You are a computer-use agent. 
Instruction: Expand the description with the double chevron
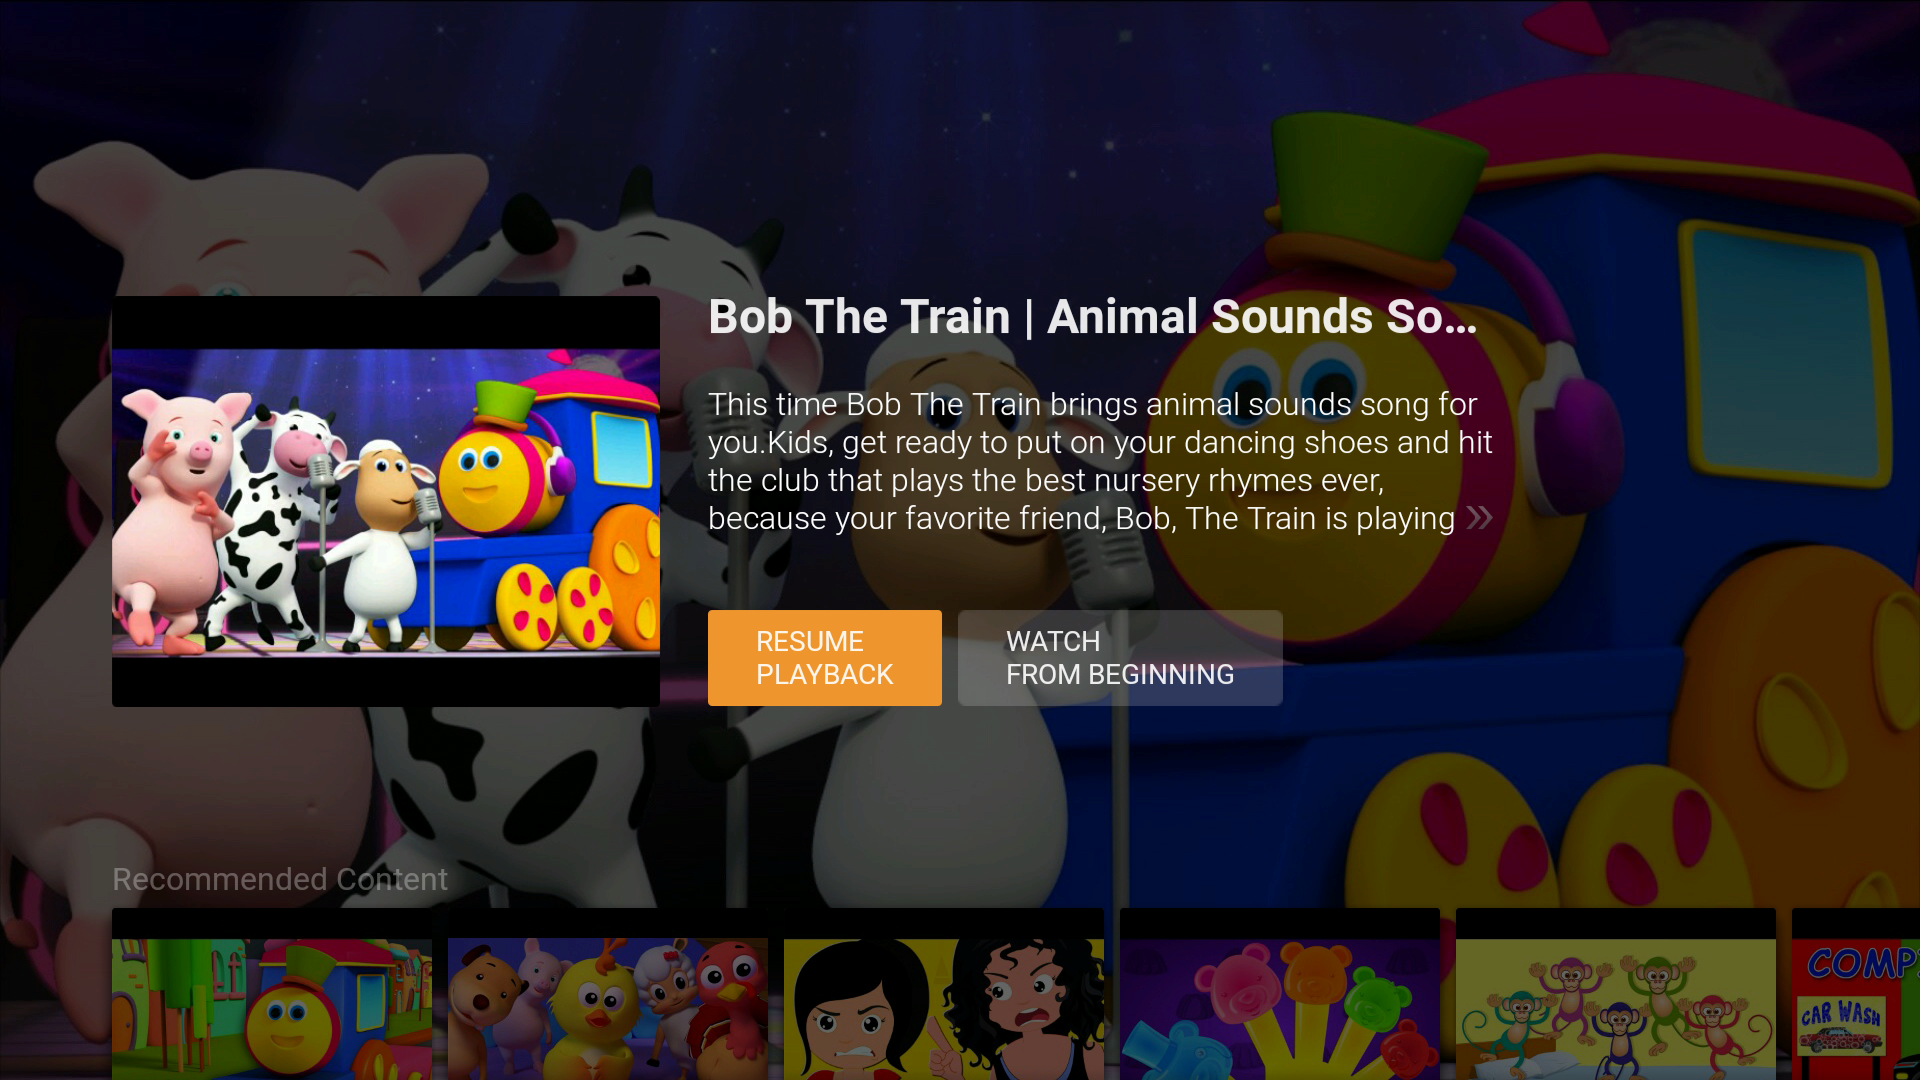coord(1479,518)
